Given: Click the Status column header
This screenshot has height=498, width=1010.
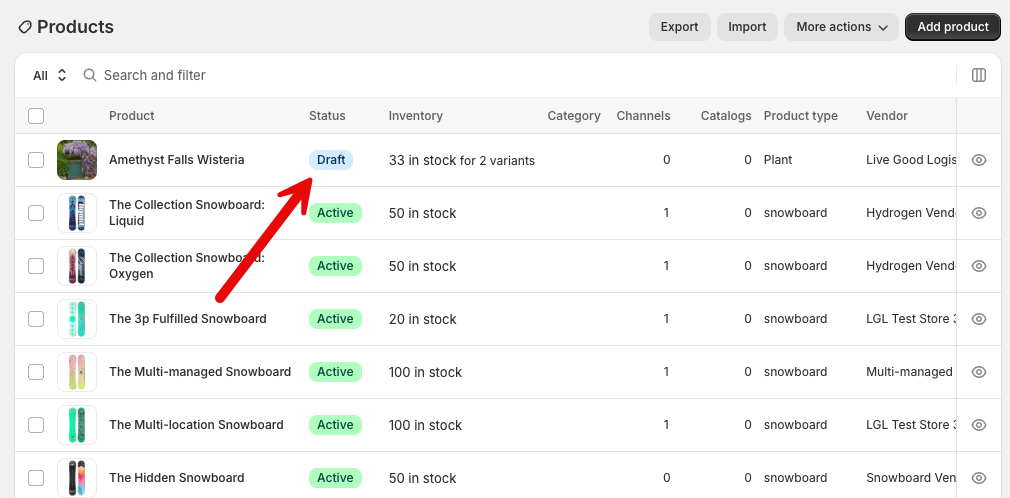Looking at the screenshot, I should 327,116.
